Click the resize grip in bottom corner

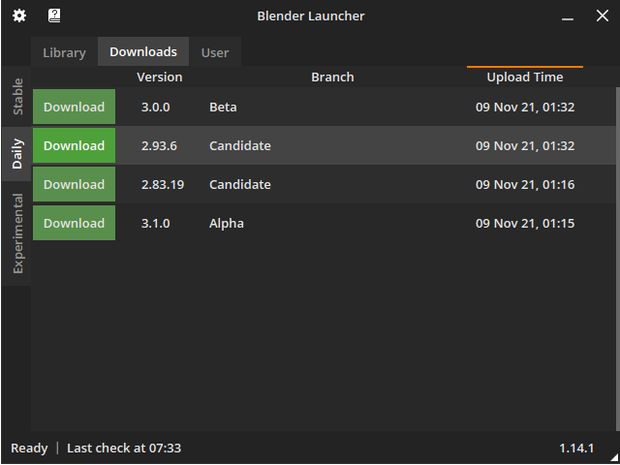point(614,459)
